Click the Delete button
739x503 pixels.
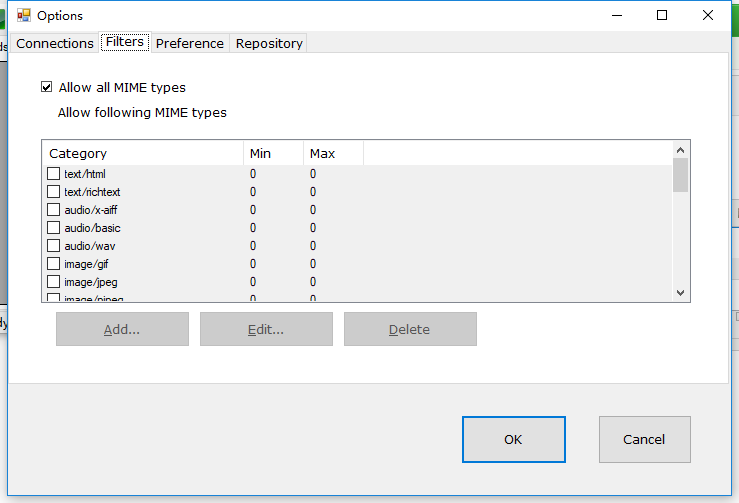coord(410,329)
